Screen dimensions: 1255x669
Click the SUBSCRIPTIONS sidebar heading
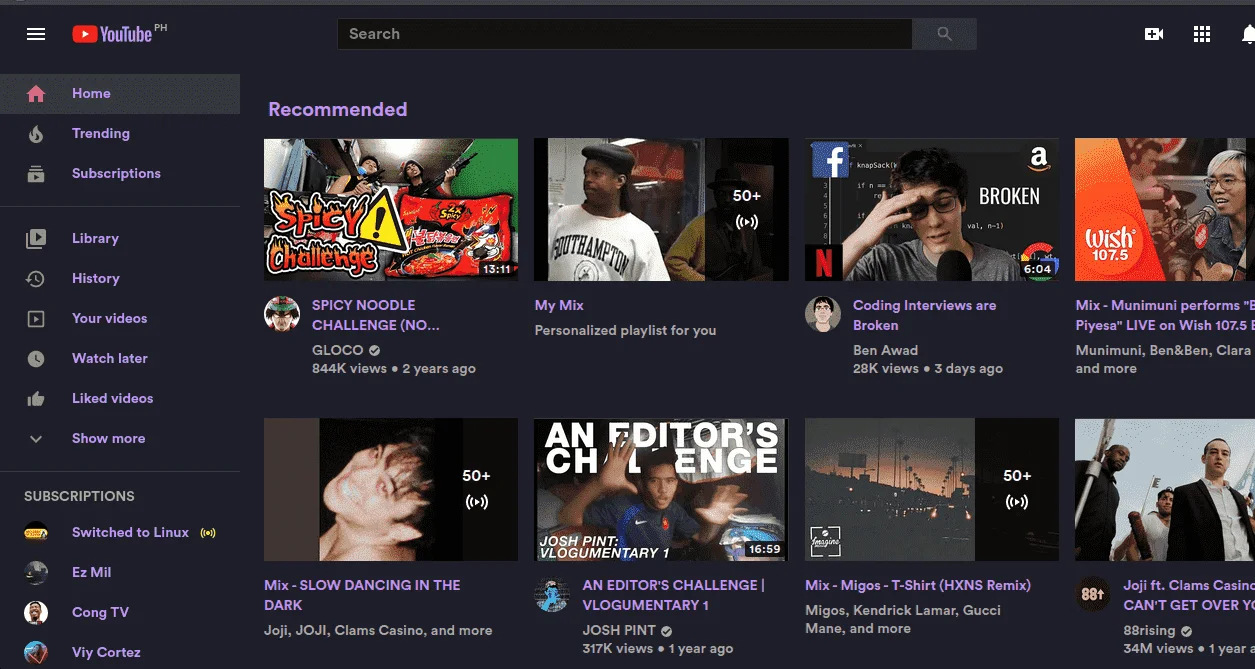click(79, 496)
